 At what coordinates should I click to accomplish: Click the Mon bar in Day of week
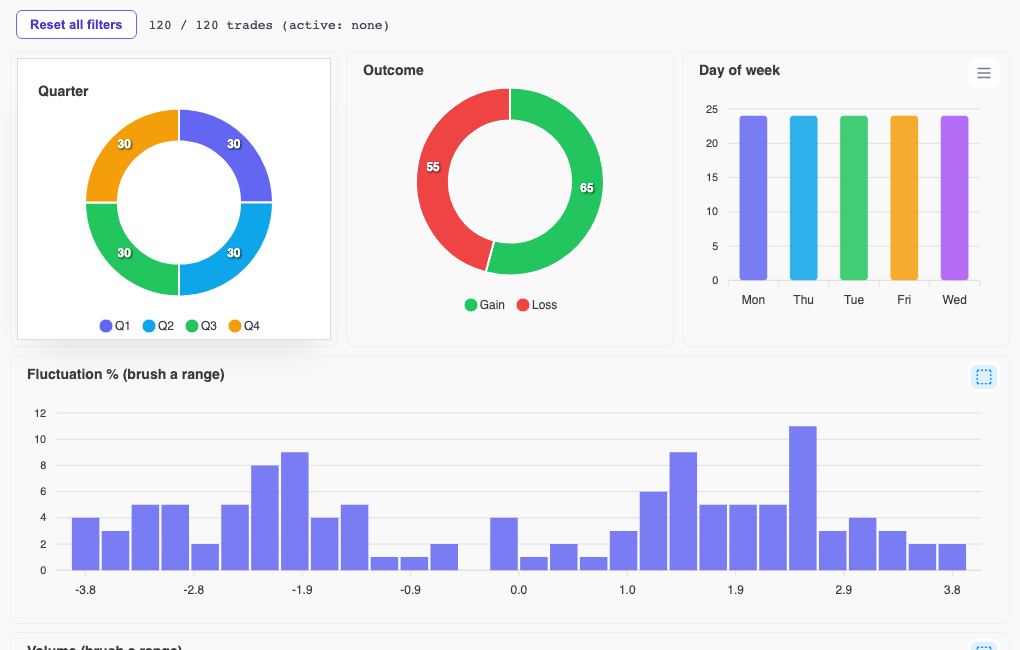(x=753, y=198)
